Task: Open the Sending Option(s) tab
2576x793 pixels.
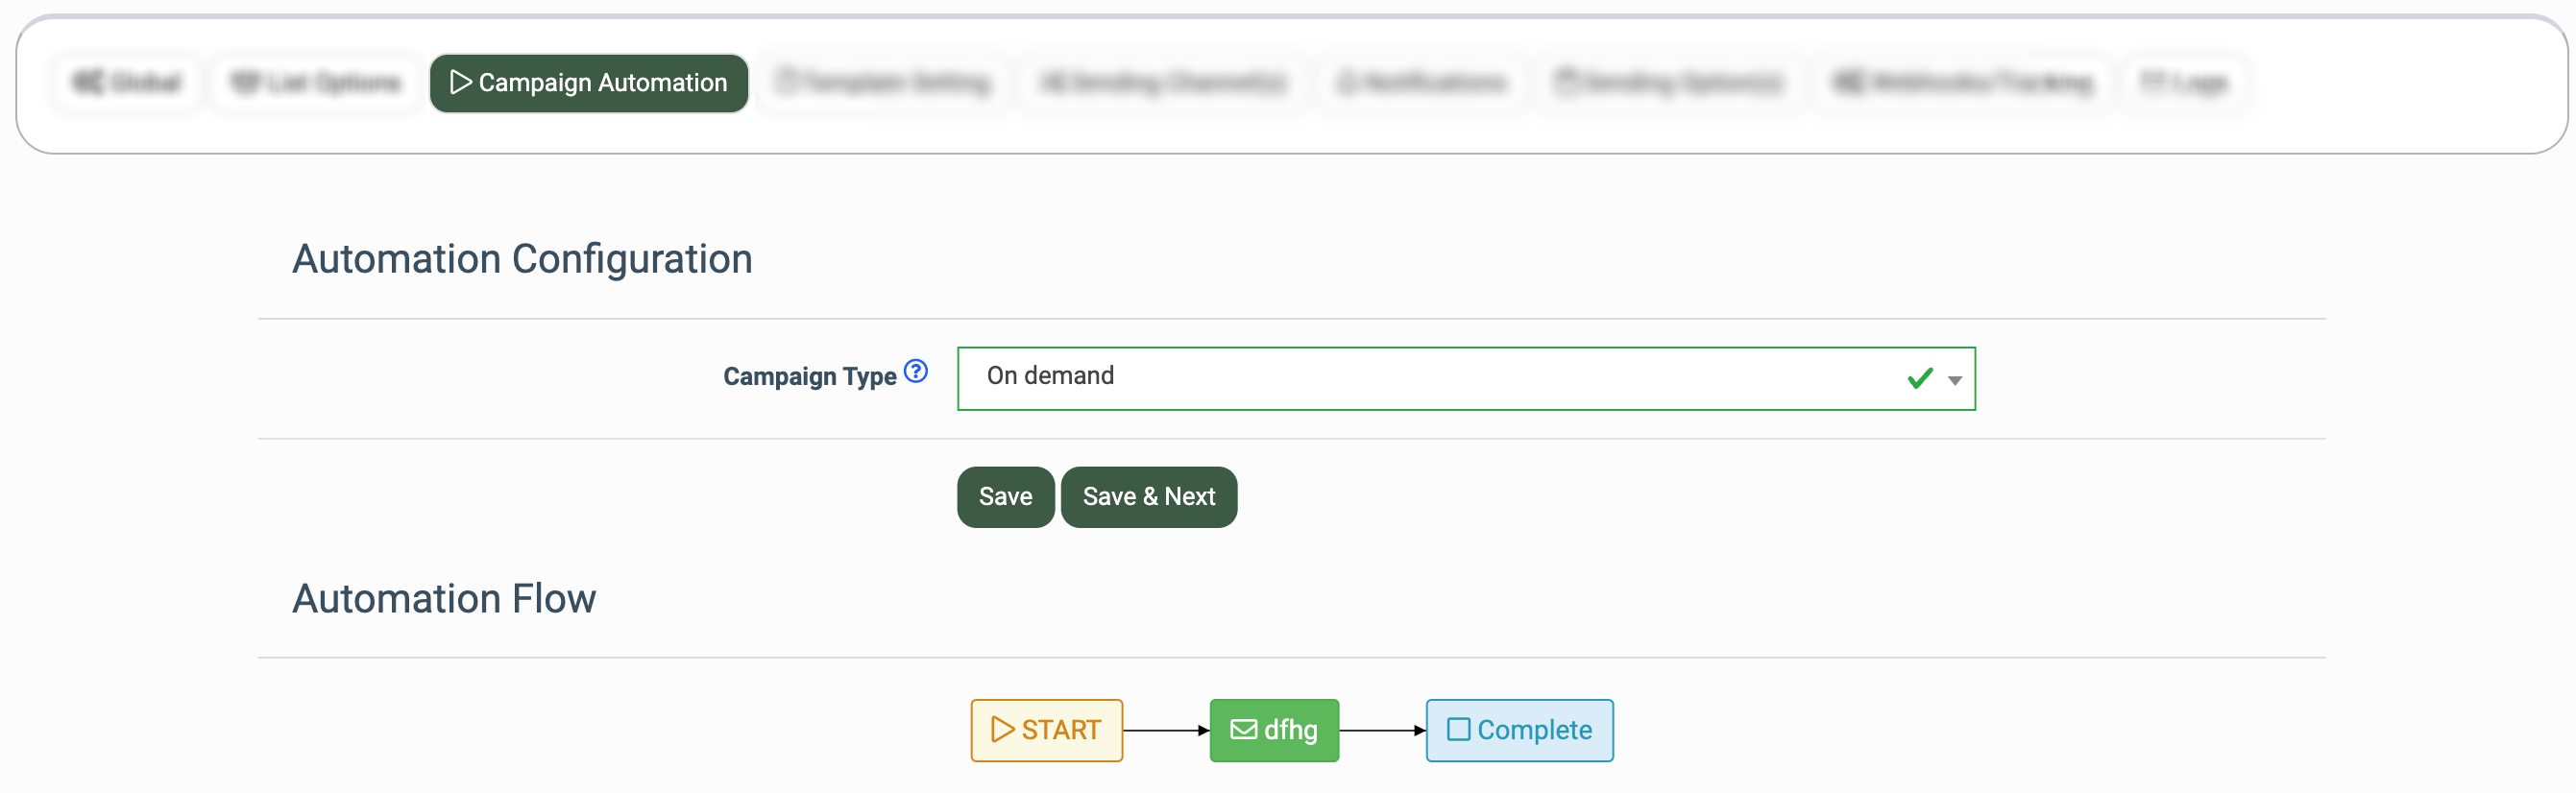Action: [x=1668, y=83]
